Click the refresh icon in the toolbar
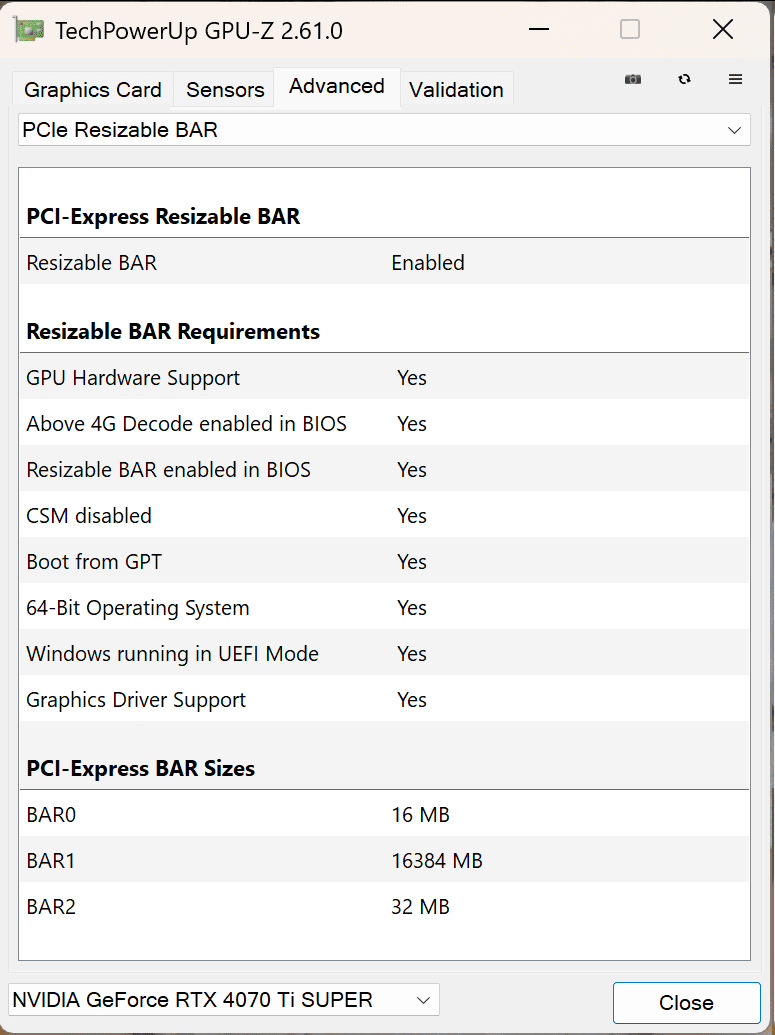Image resolution: width=775 pixels, height=1035 pixels. point(685,79)
